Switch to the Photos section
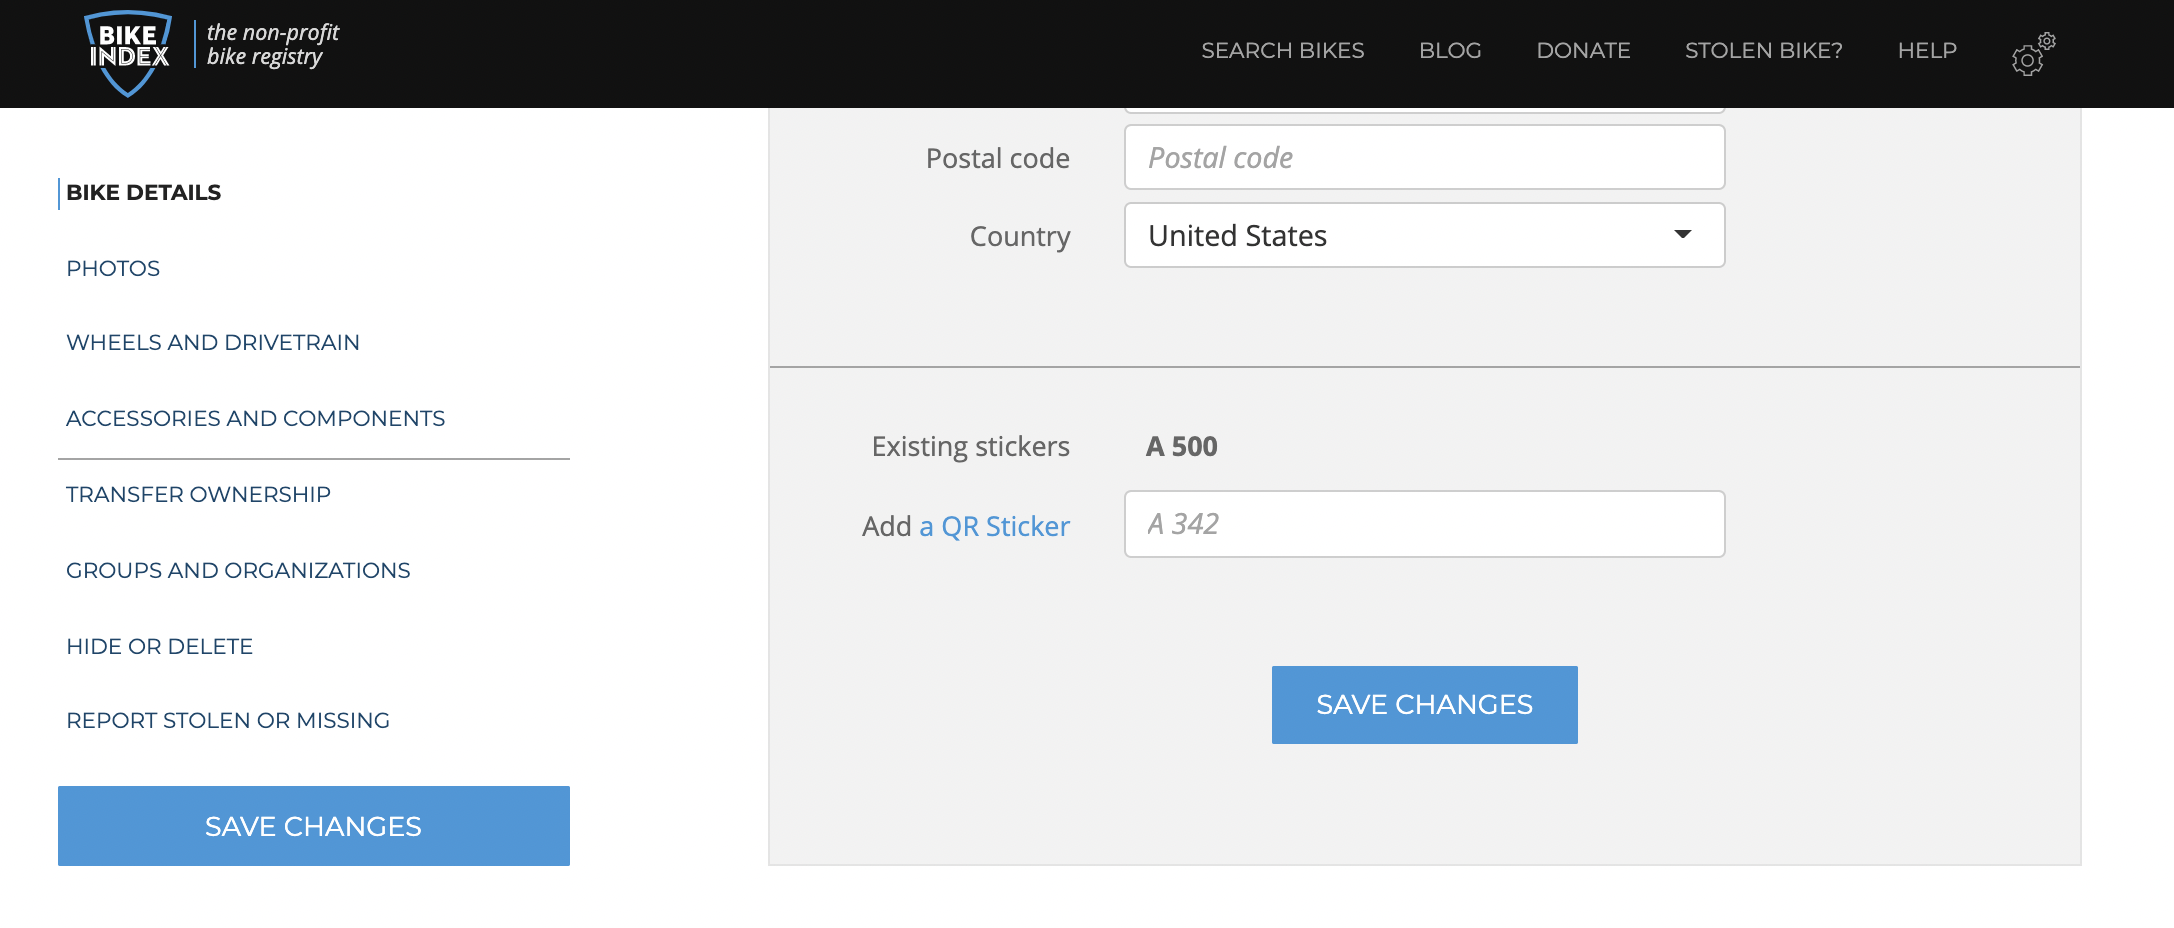This screenshot has height=928, width=2174. tap(113, 268)
